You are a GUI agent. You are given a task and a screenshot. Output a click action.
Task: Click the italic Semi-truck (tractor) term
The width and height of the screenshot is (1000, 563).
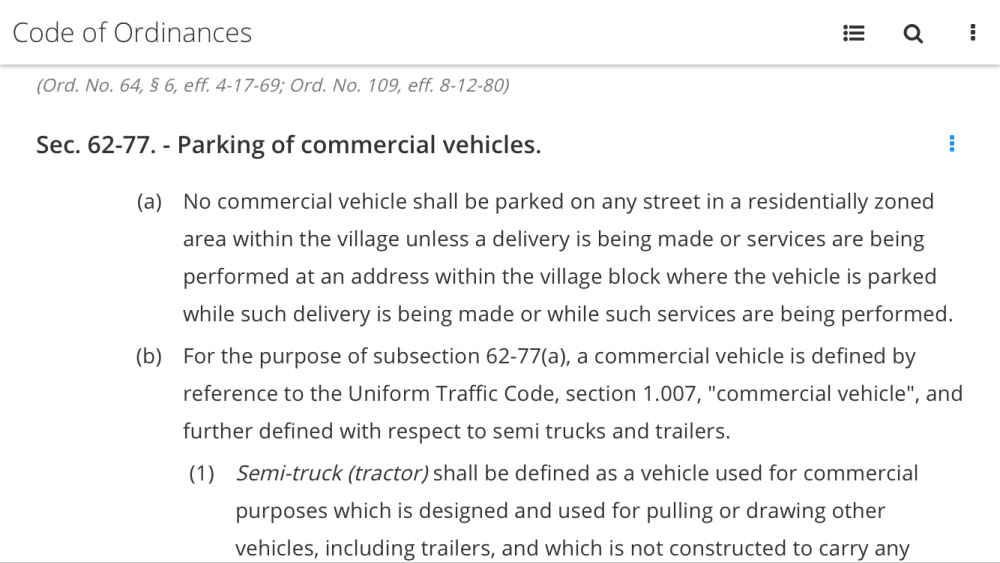tap(332, 473)
